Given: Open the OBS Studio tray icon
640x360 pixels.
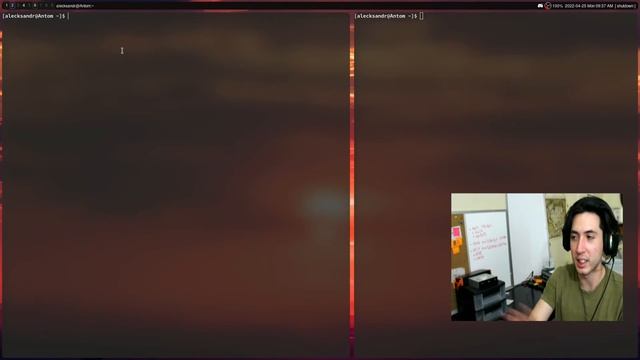Looking at the screenshot, I should coord(548,6).
